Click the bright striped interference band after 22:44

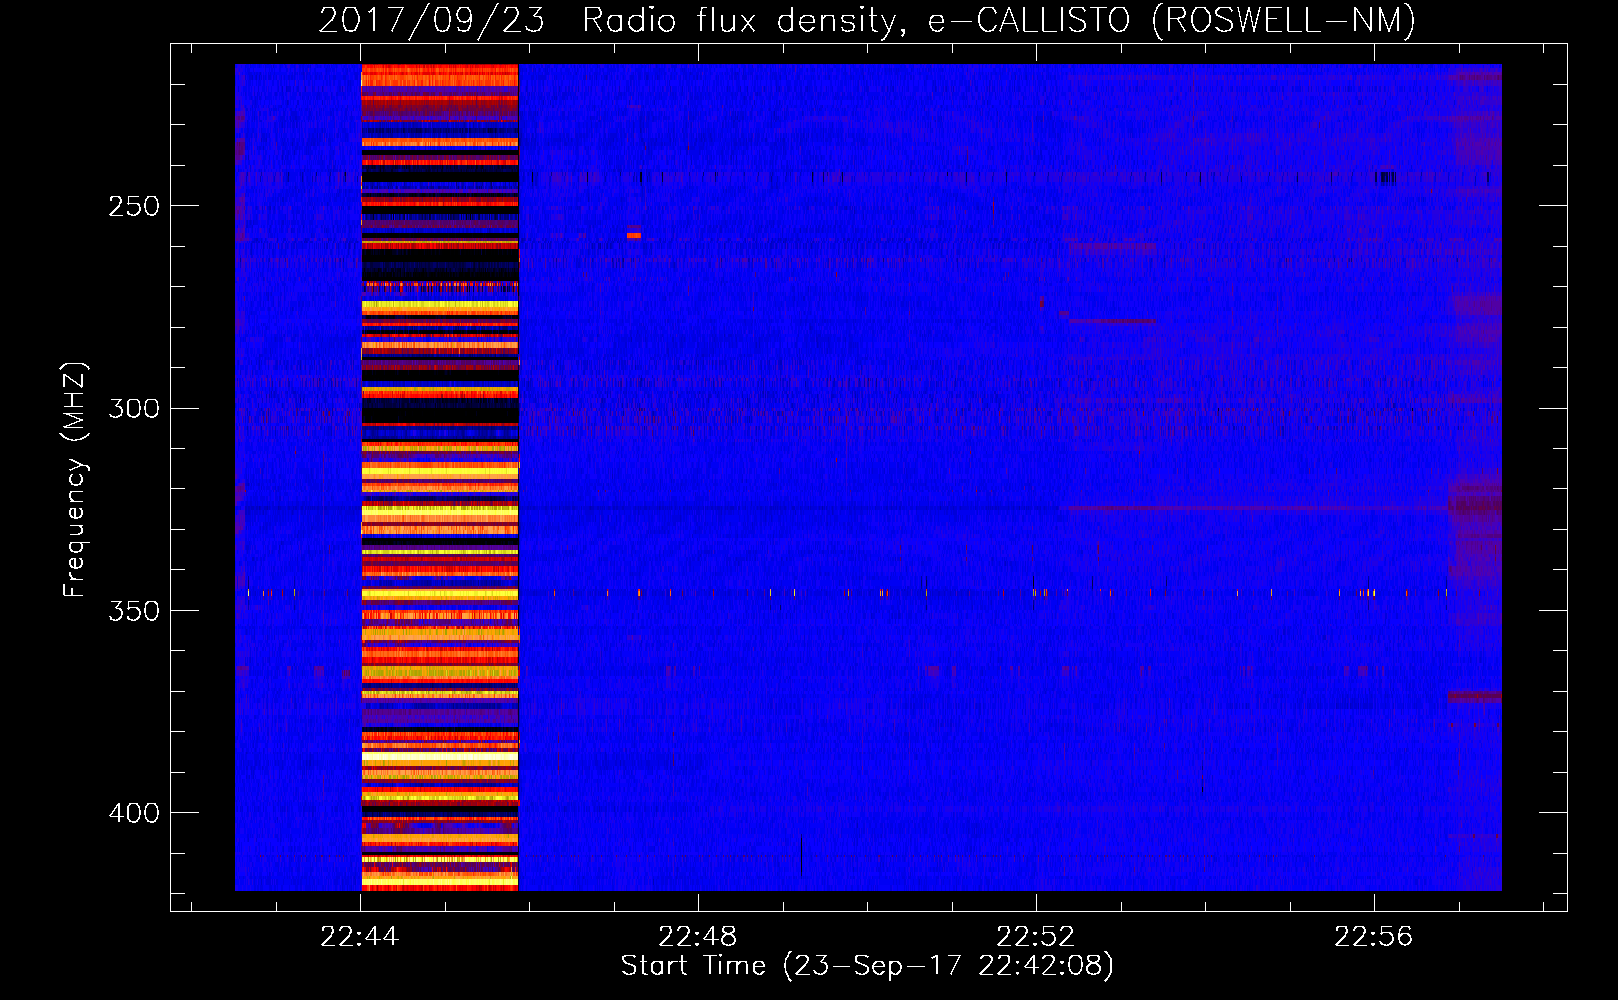point(440,477)
